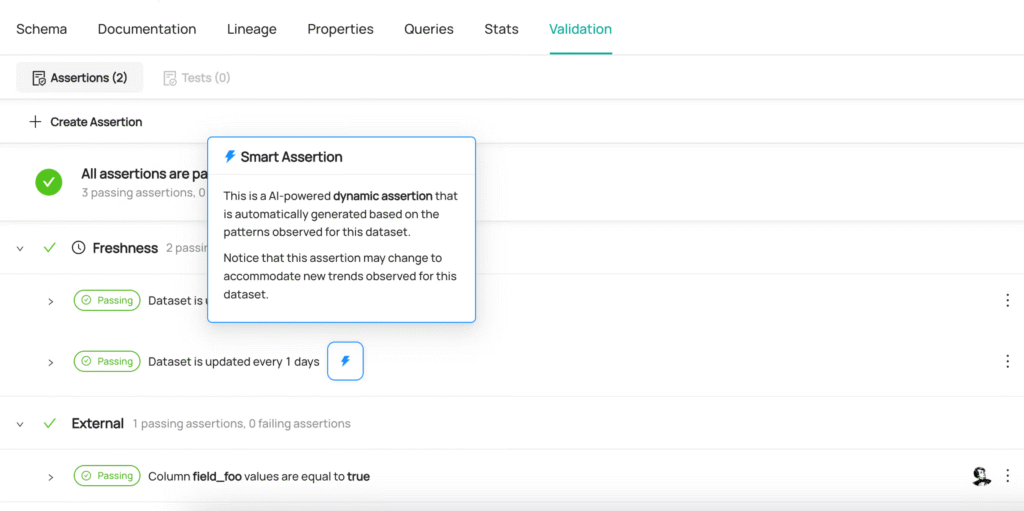
Task: Click the plus icon beside Create Assertion
Action: pyautogui.click(x=35, y=122)
